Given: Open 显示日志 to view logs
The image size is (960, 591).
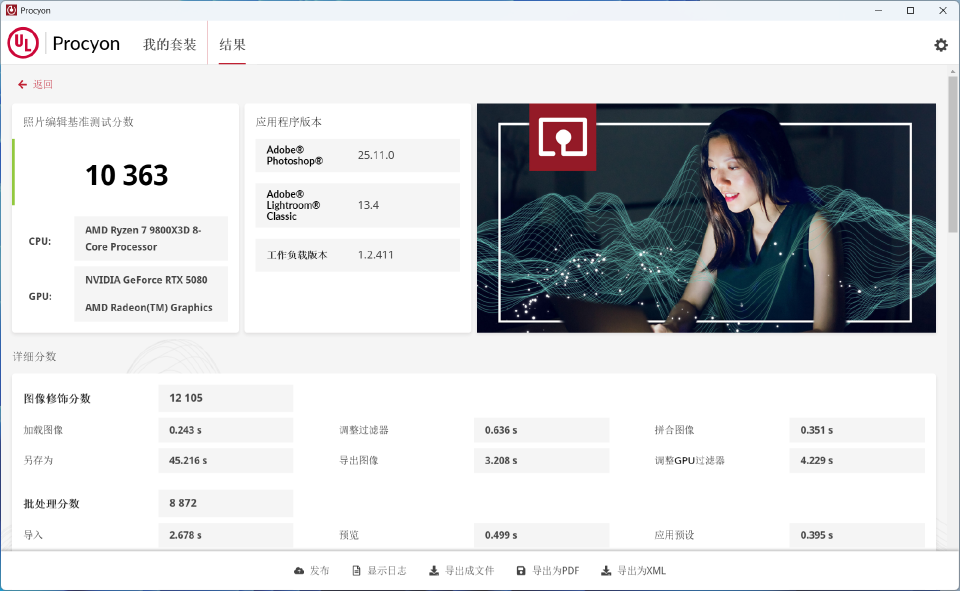Looking at the screenshot, I should coord(387,571).
